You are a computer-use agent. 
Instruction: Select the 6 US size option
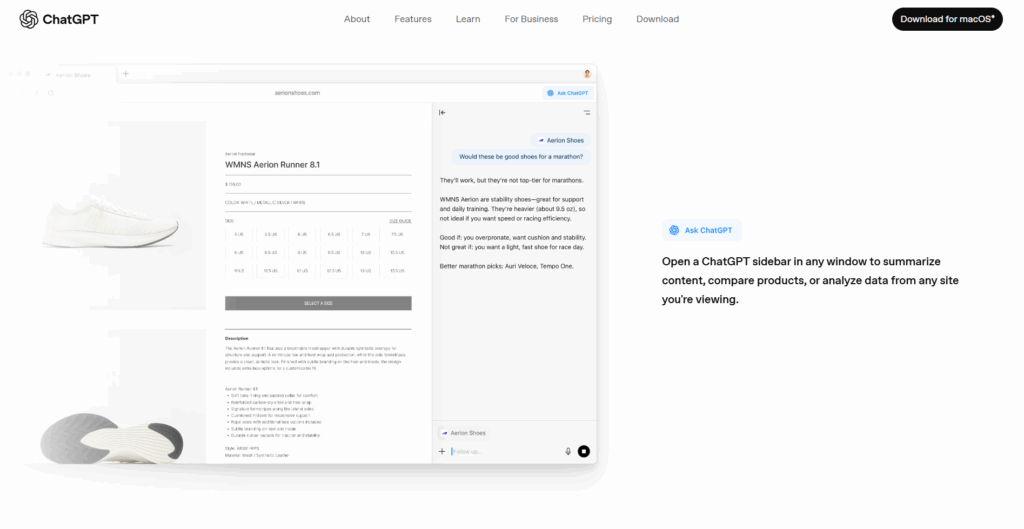302,234
